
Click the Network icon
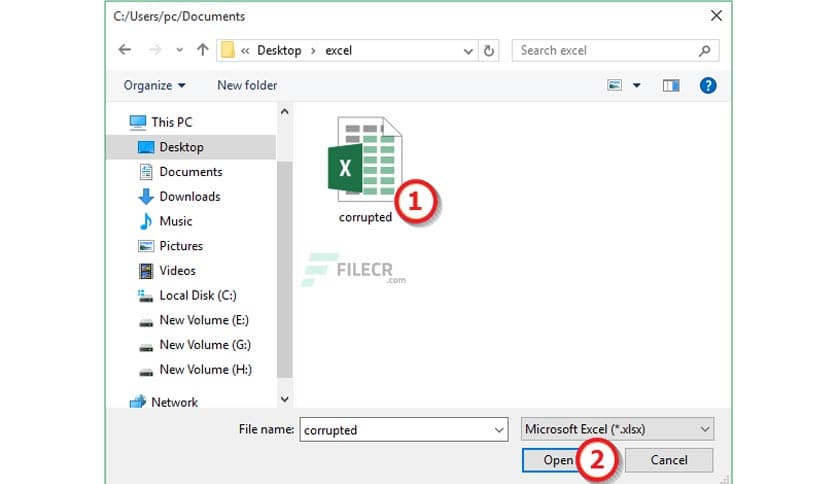[138, 401]
